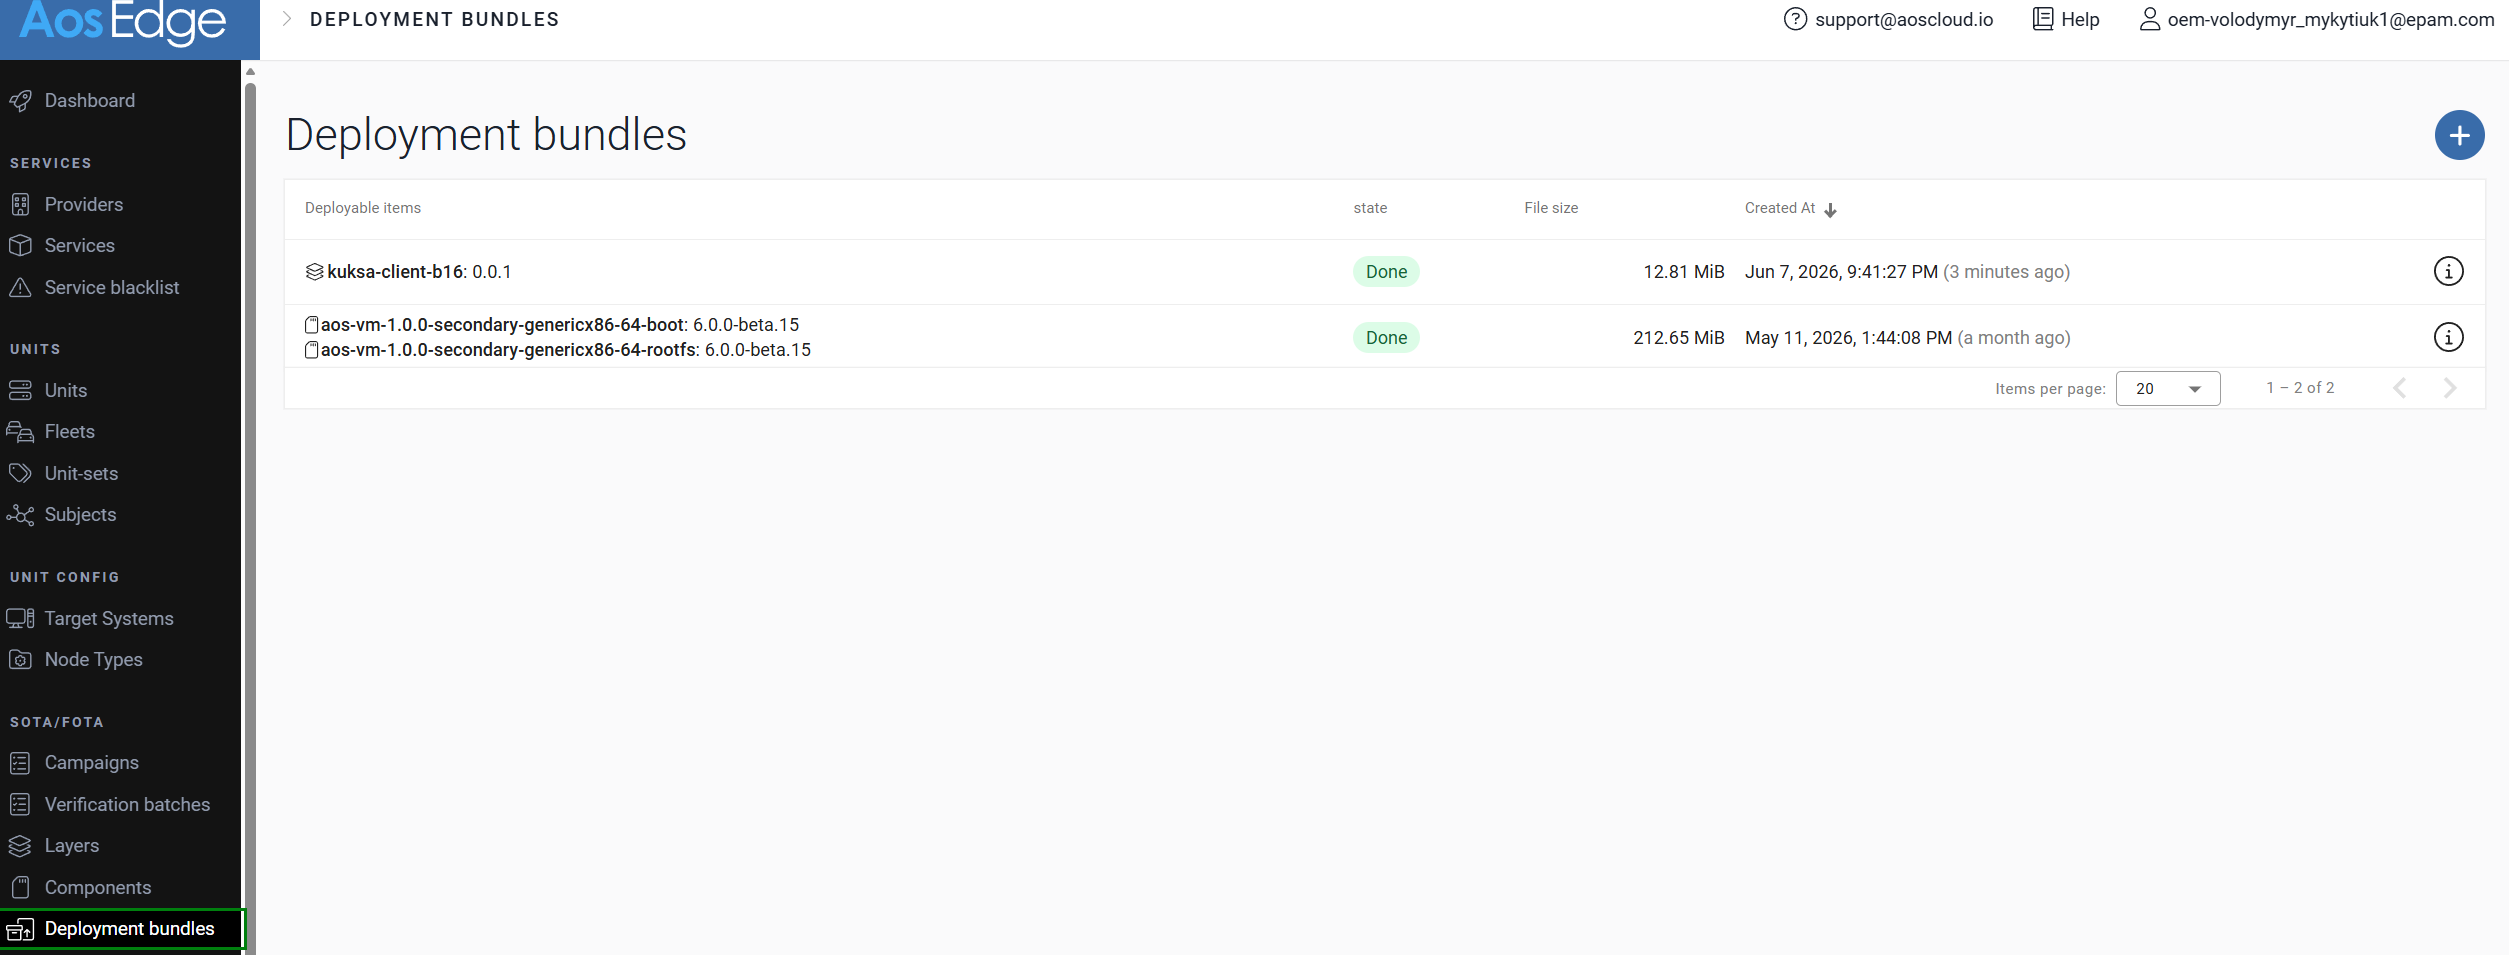2509x955 pixels.
Task: Click the File size column header
Action: [x=1551, y=208]
